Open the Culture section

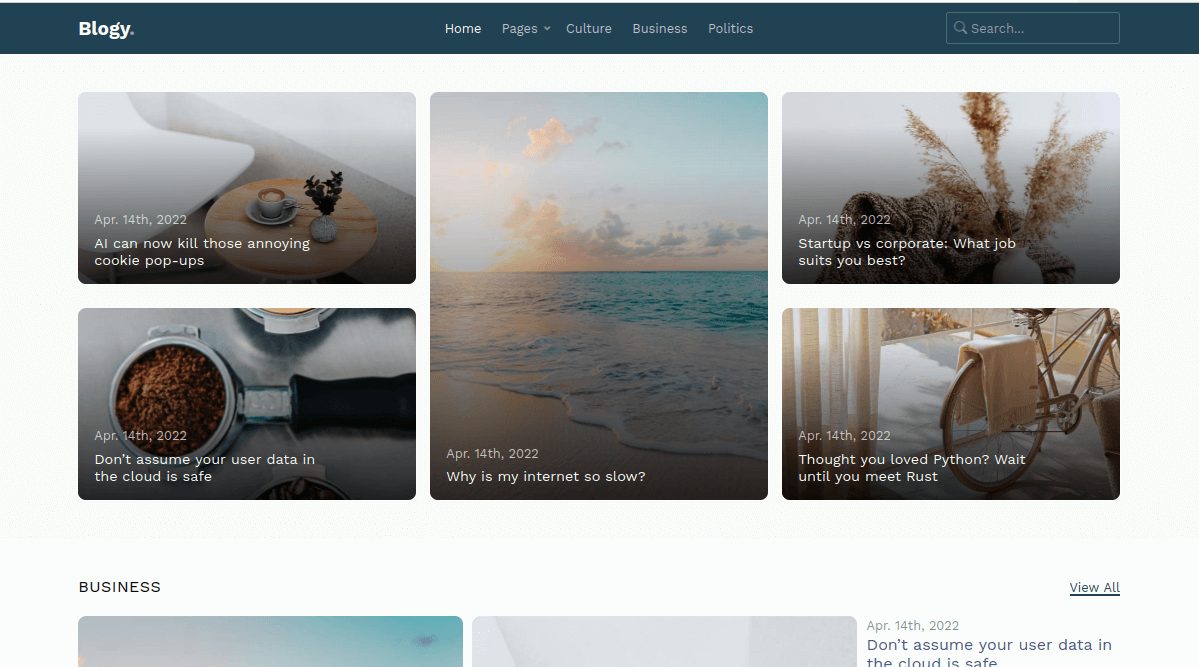tap(588, 28)
